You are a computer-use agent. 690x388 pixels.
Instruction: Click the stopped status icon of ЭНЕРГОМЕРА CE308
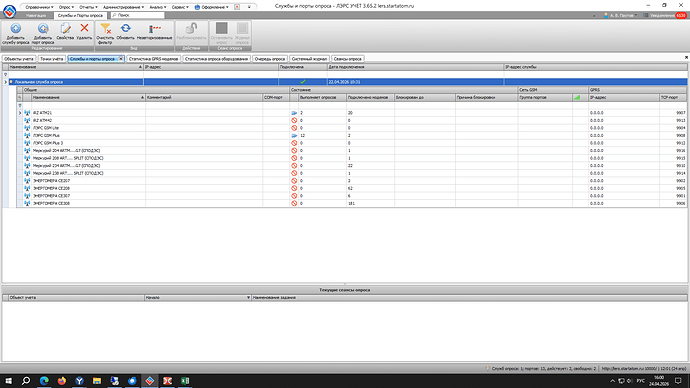[294, 203]
